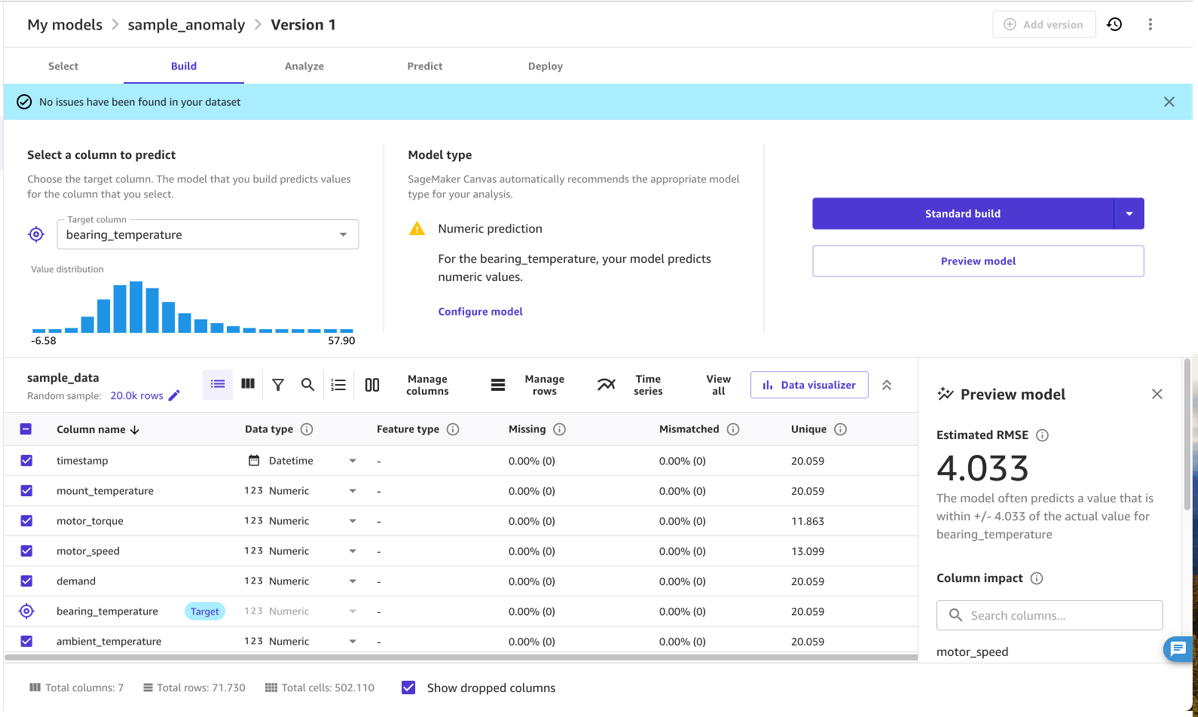The height and width of the screenshot is (717, 1198).
Task: Click the Preview model panel vertical scrollbar
Action: (1187, 436)
